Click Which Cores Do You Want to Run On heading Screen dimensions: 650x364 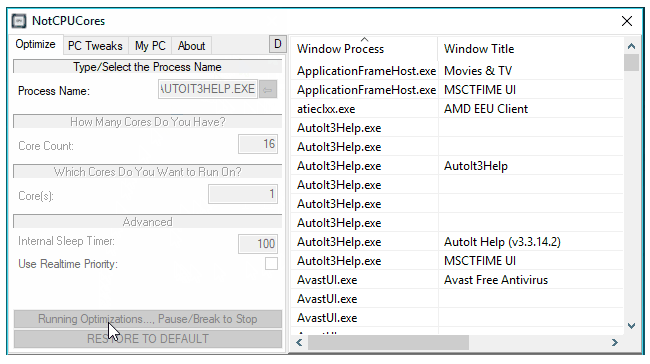click(x=148, y=172)
